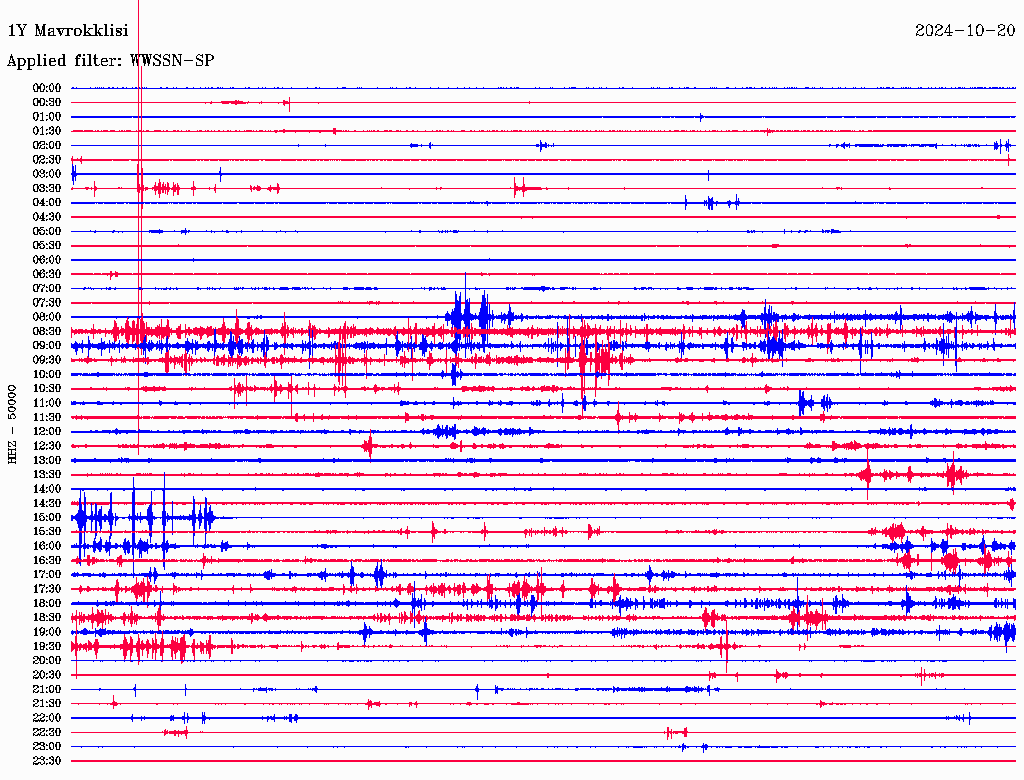Image resolution: width=1024 pixels, height=780 pixels.
Task: Select the 06:30 time label
Action: (47, 274)
